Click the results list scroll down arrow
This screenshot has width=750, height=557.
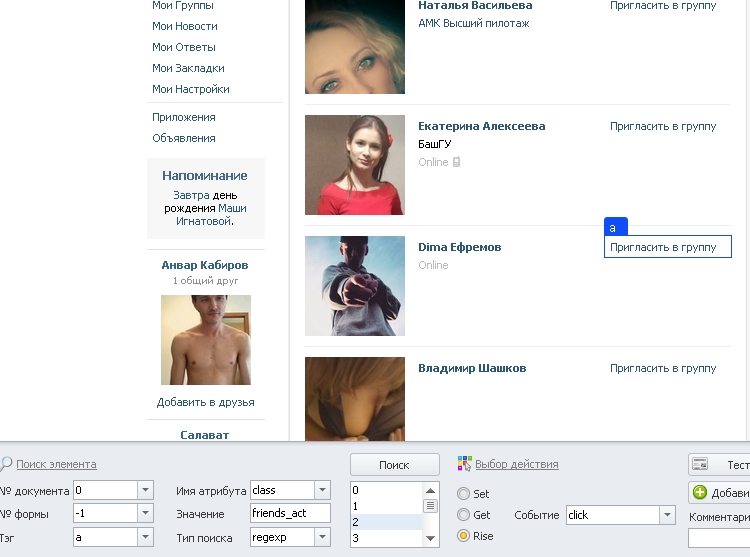coord(430,538)
